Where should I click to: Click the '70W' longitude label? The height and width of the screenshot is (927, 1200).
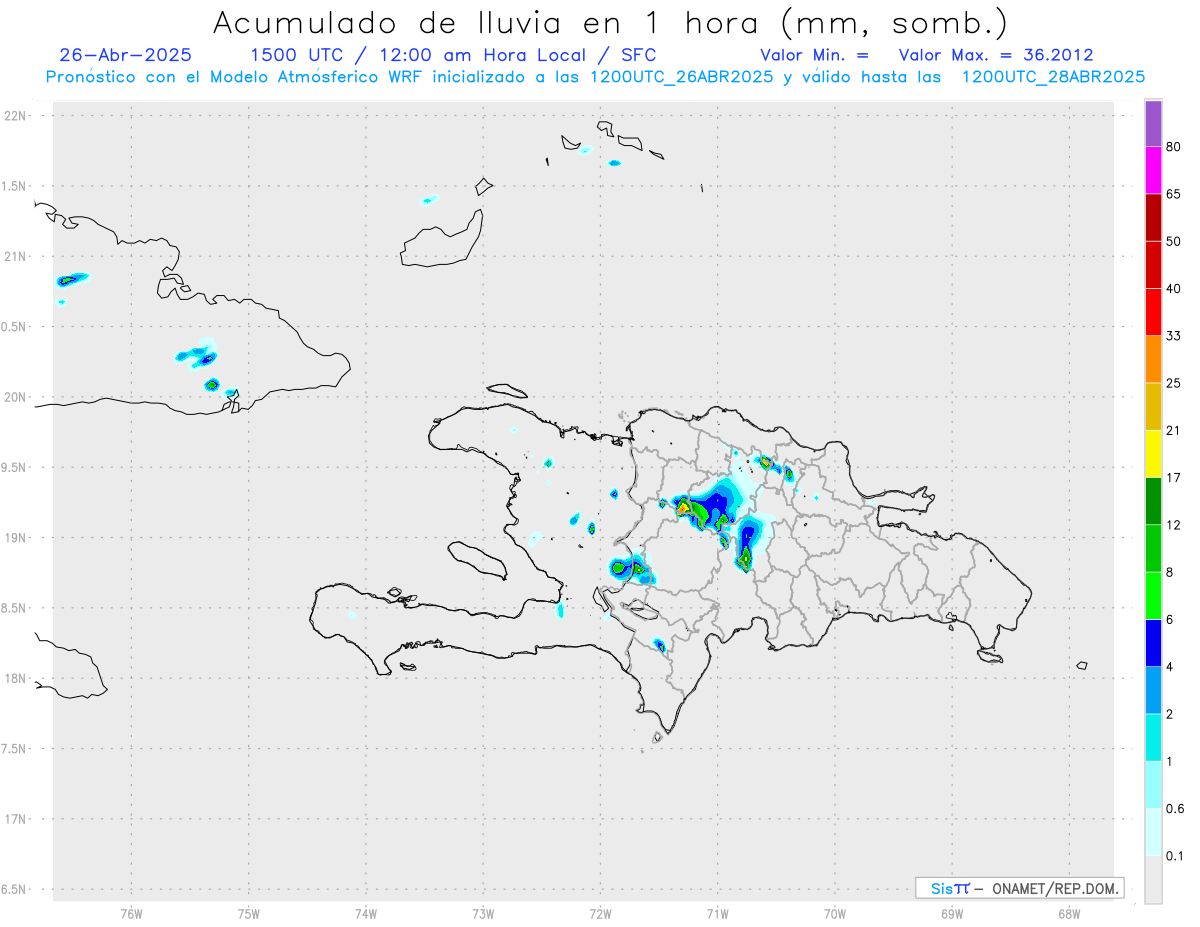pos(835,914)
